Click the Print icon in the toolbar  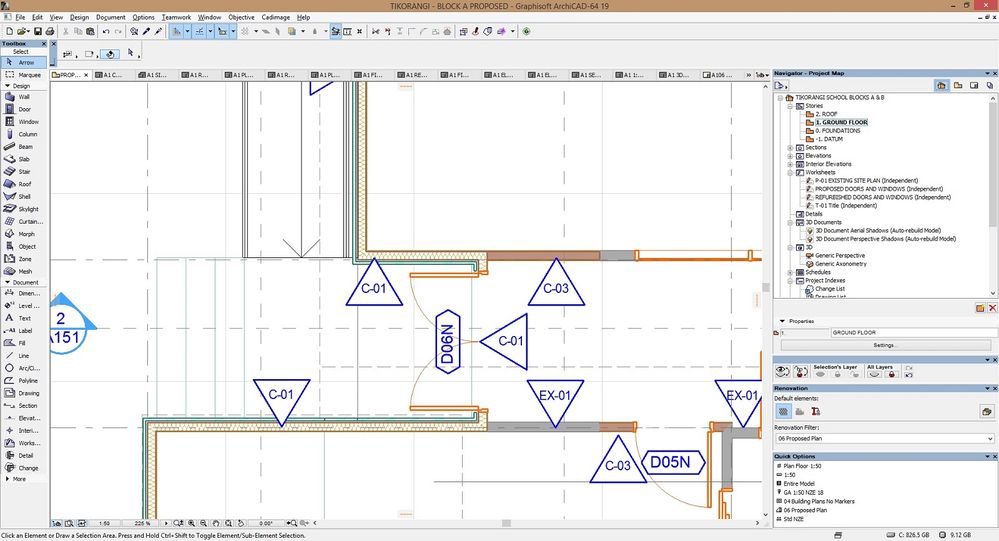[x=50, y=31]
